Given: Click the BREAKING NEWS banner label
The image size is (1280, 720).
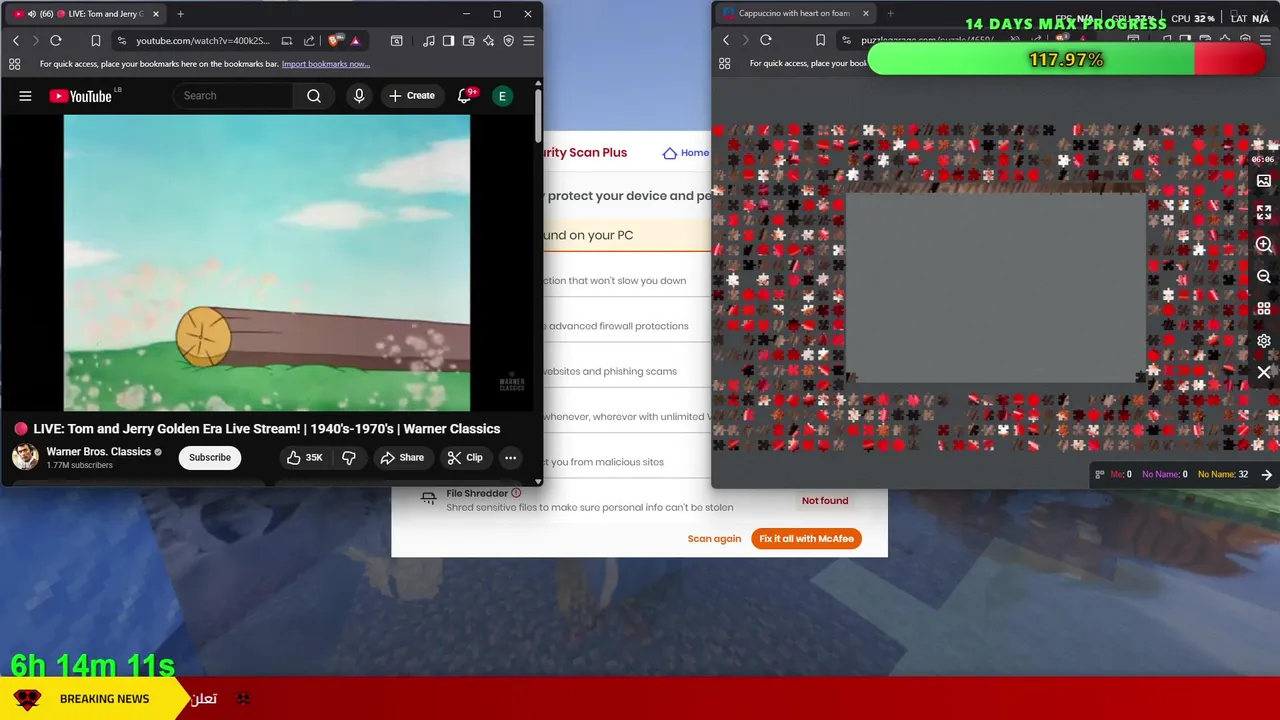Looking at the screenshot, I should pyautogui.click(x=104, y=699).
